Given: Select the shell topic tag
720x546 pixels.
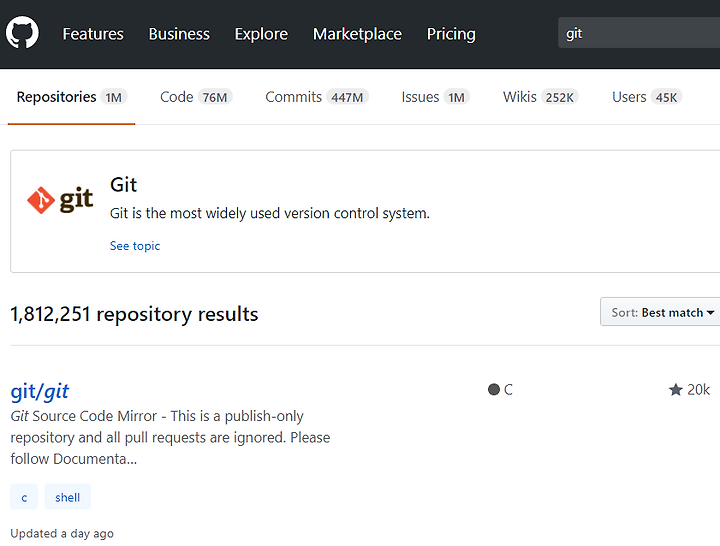Looking at the screenshot, I should [68, 497].
